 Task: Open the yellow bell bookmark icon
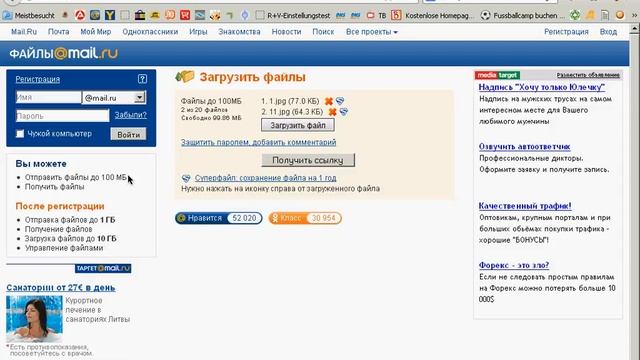click(x=590, y=16)
